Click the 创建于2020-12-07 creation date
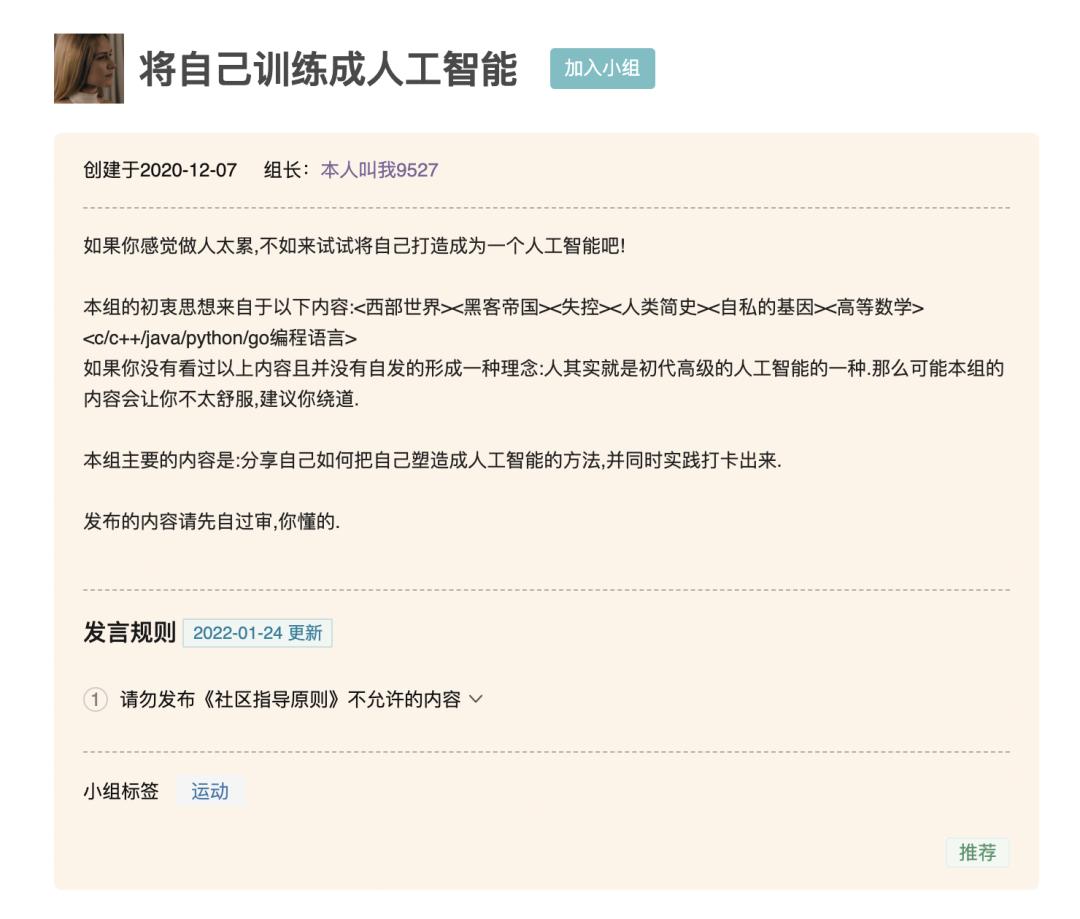This screenshot has width=1080, height=919. click(160, 170)
